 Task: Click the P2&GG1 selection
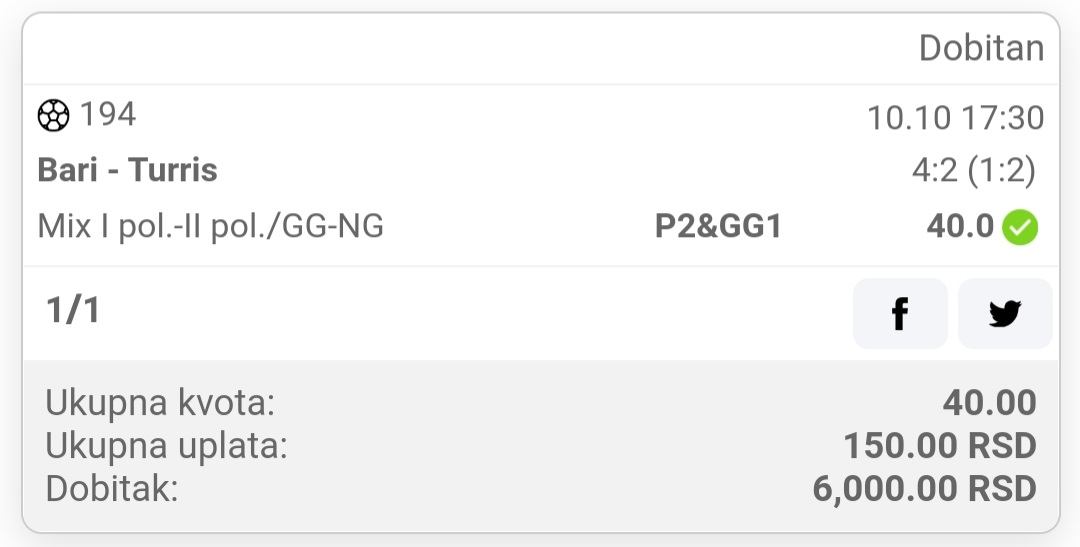[718, 227]
